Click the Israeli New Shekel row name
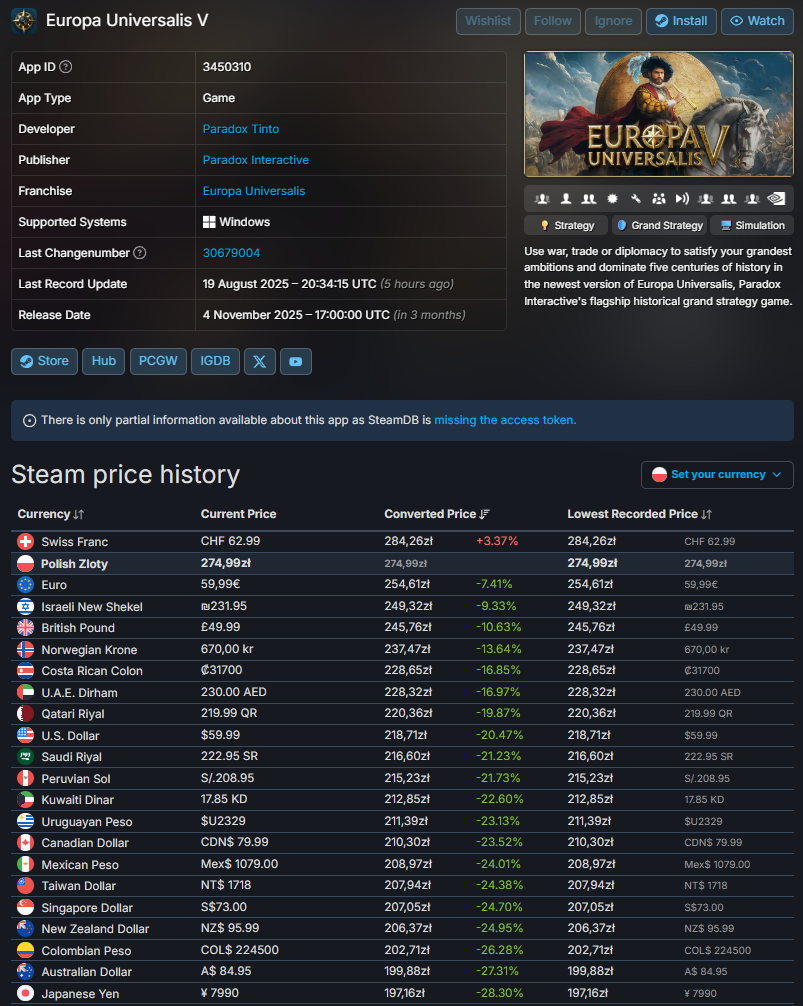This screenshot has height=1006, width=803. pos(92,606)
